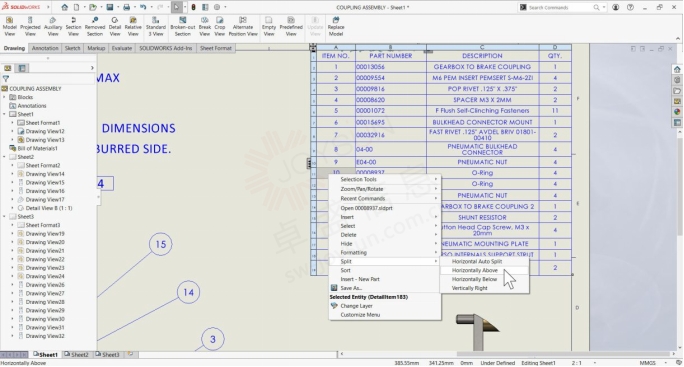The image size is (684, 367).
Task: Open the Evaluate tab
Action: pyautogui.click(x=122, y=48)
